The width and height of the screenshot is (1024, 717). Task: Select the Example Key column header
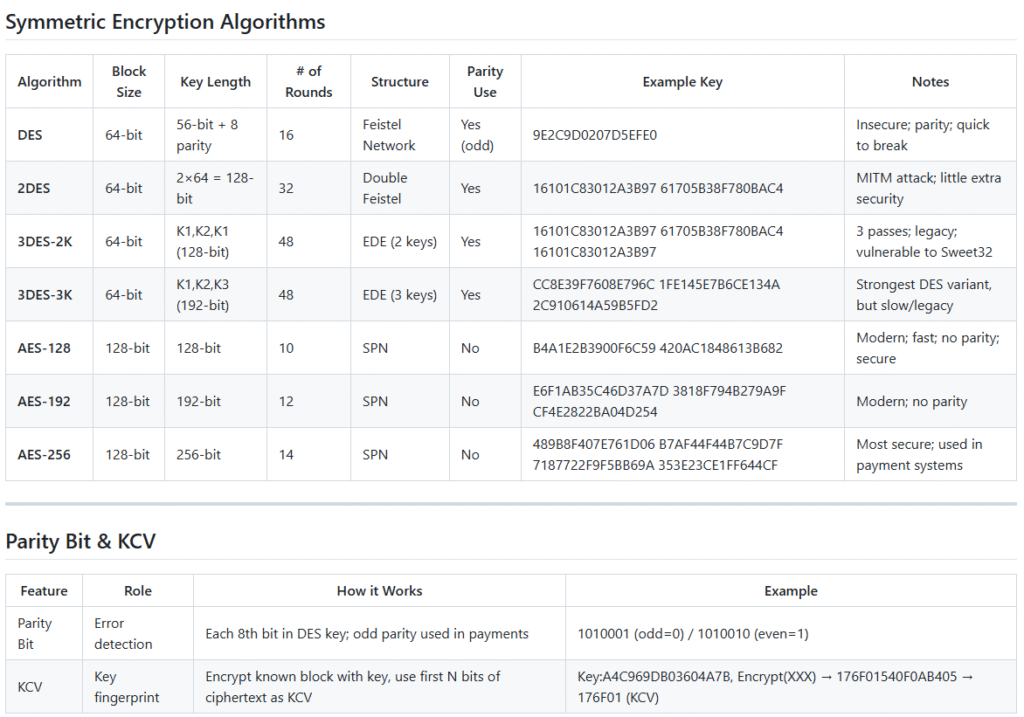pos(682,82)
